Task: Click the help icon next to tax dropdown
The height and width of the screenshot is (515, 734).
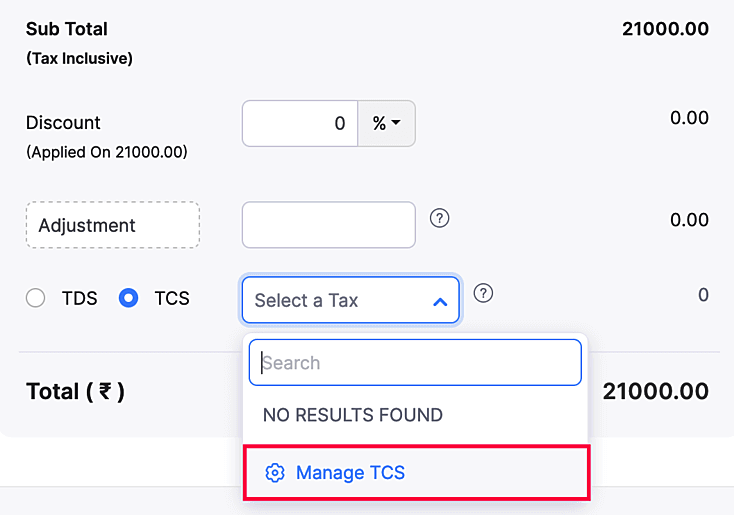Action: click(483, 293)
